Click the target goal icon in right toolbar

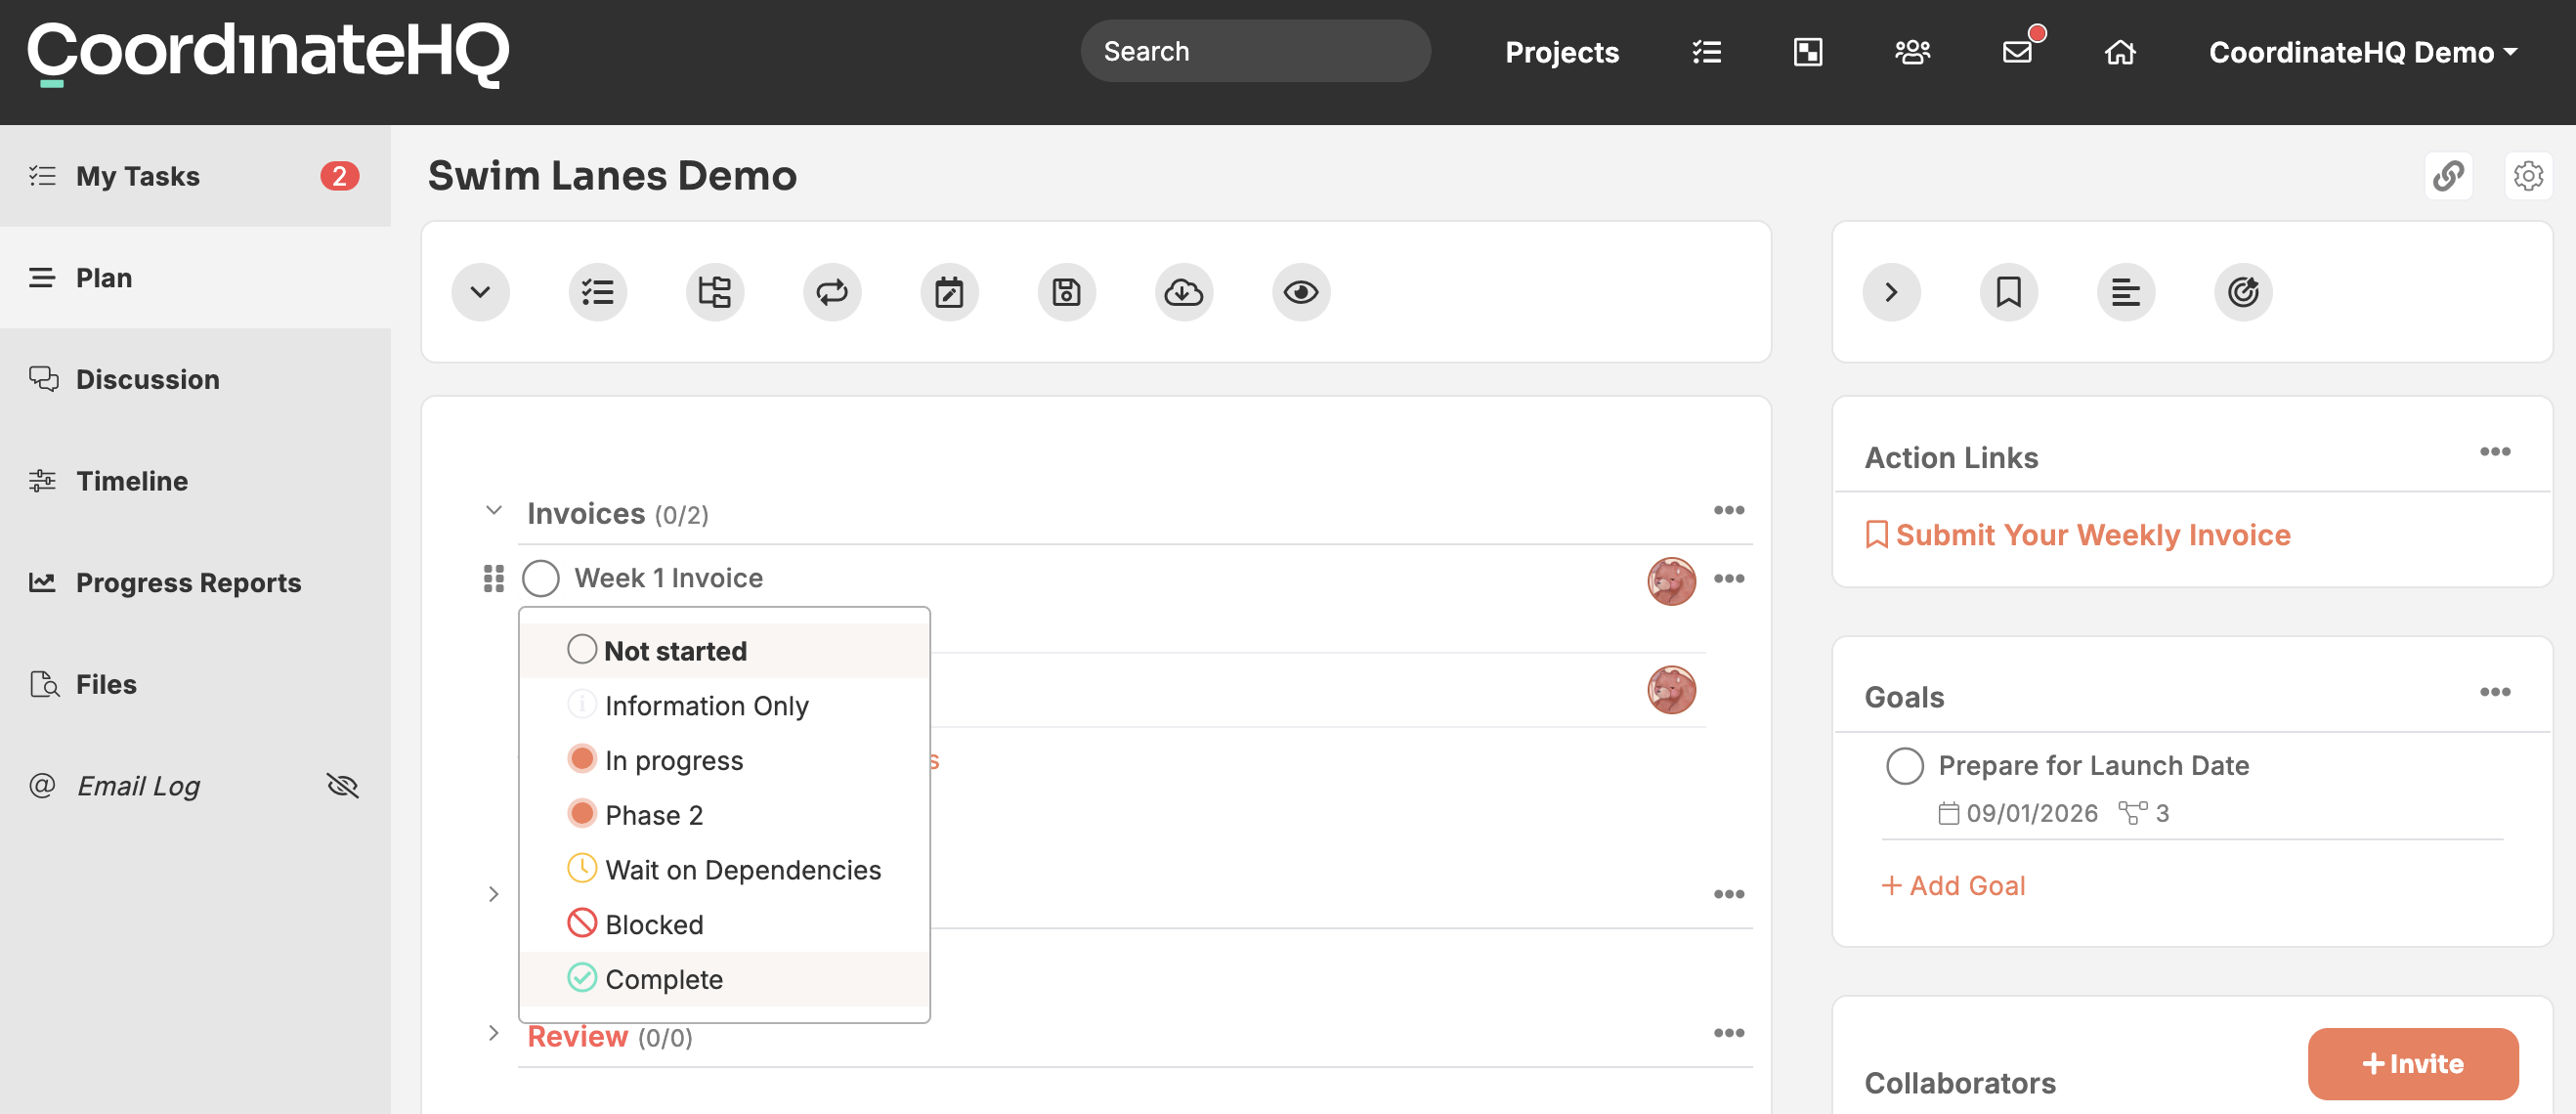tap(2243, 292)
